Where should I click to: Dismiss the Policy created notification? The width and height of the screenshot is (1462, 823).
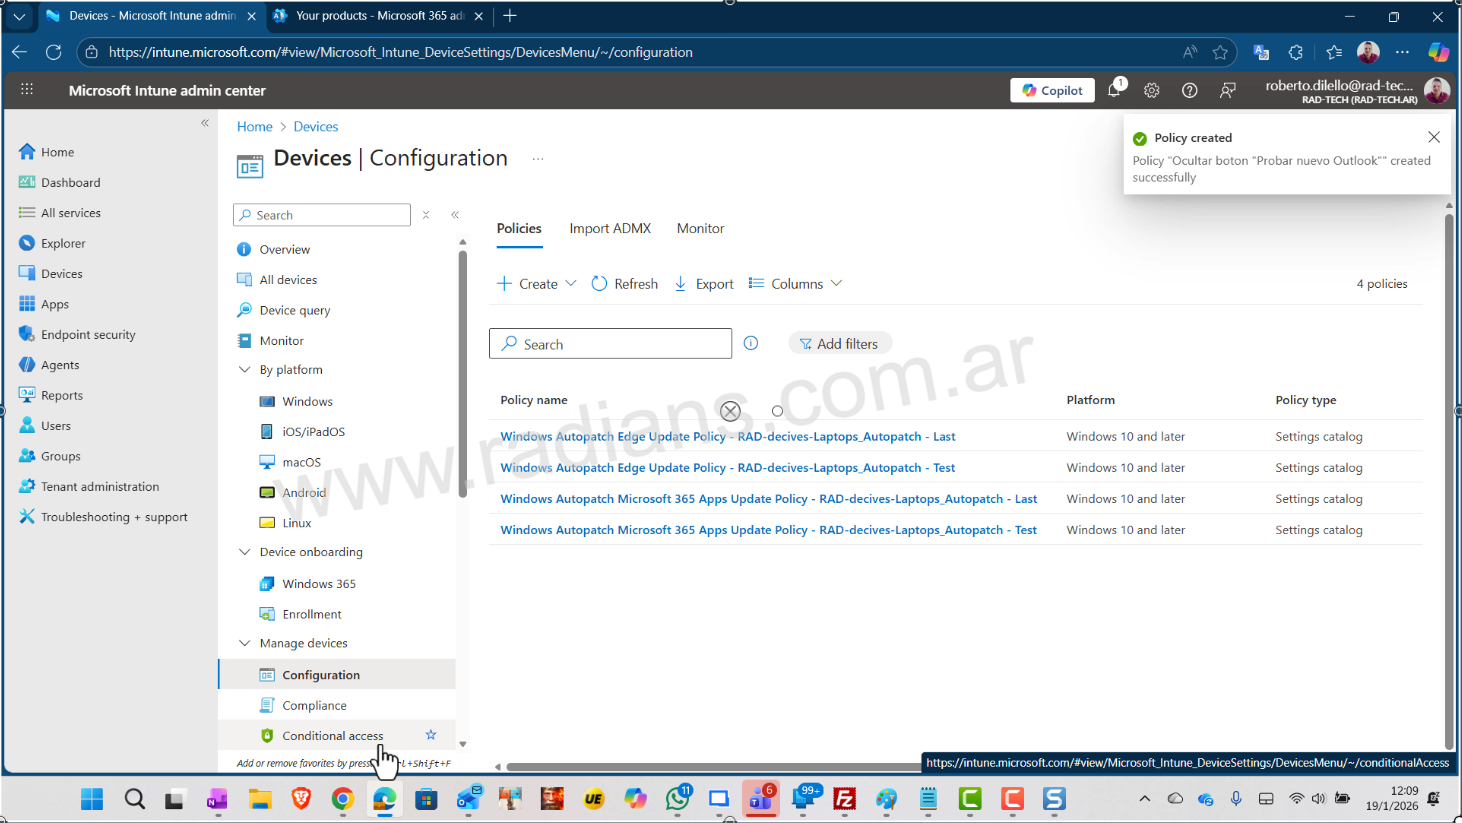click(x=1434, y=137)
